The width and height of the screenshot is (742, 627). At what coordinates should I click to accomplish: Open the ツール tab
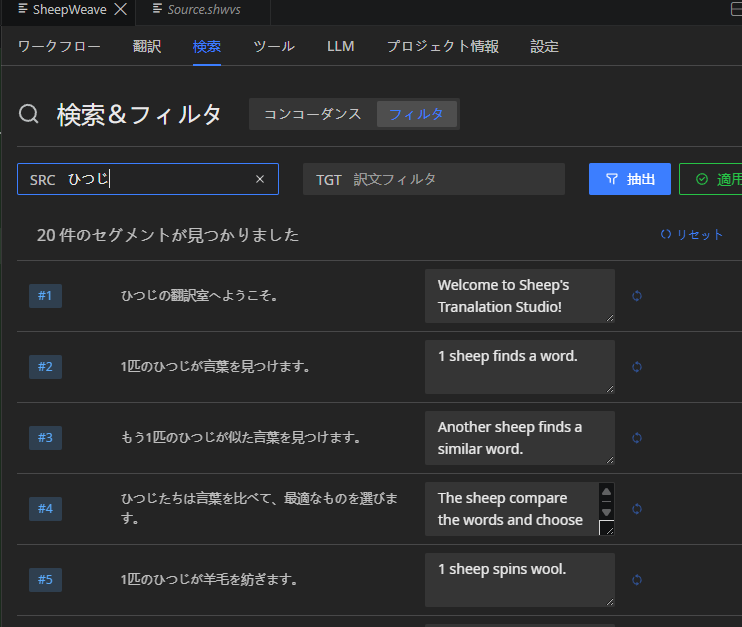(274, 46)
